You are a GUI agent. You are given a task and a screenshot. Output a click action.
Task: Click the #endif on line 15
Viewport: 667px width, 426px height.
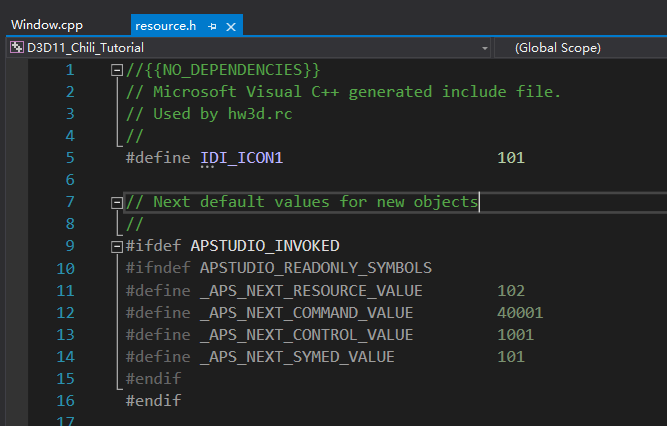coord(154,379)
